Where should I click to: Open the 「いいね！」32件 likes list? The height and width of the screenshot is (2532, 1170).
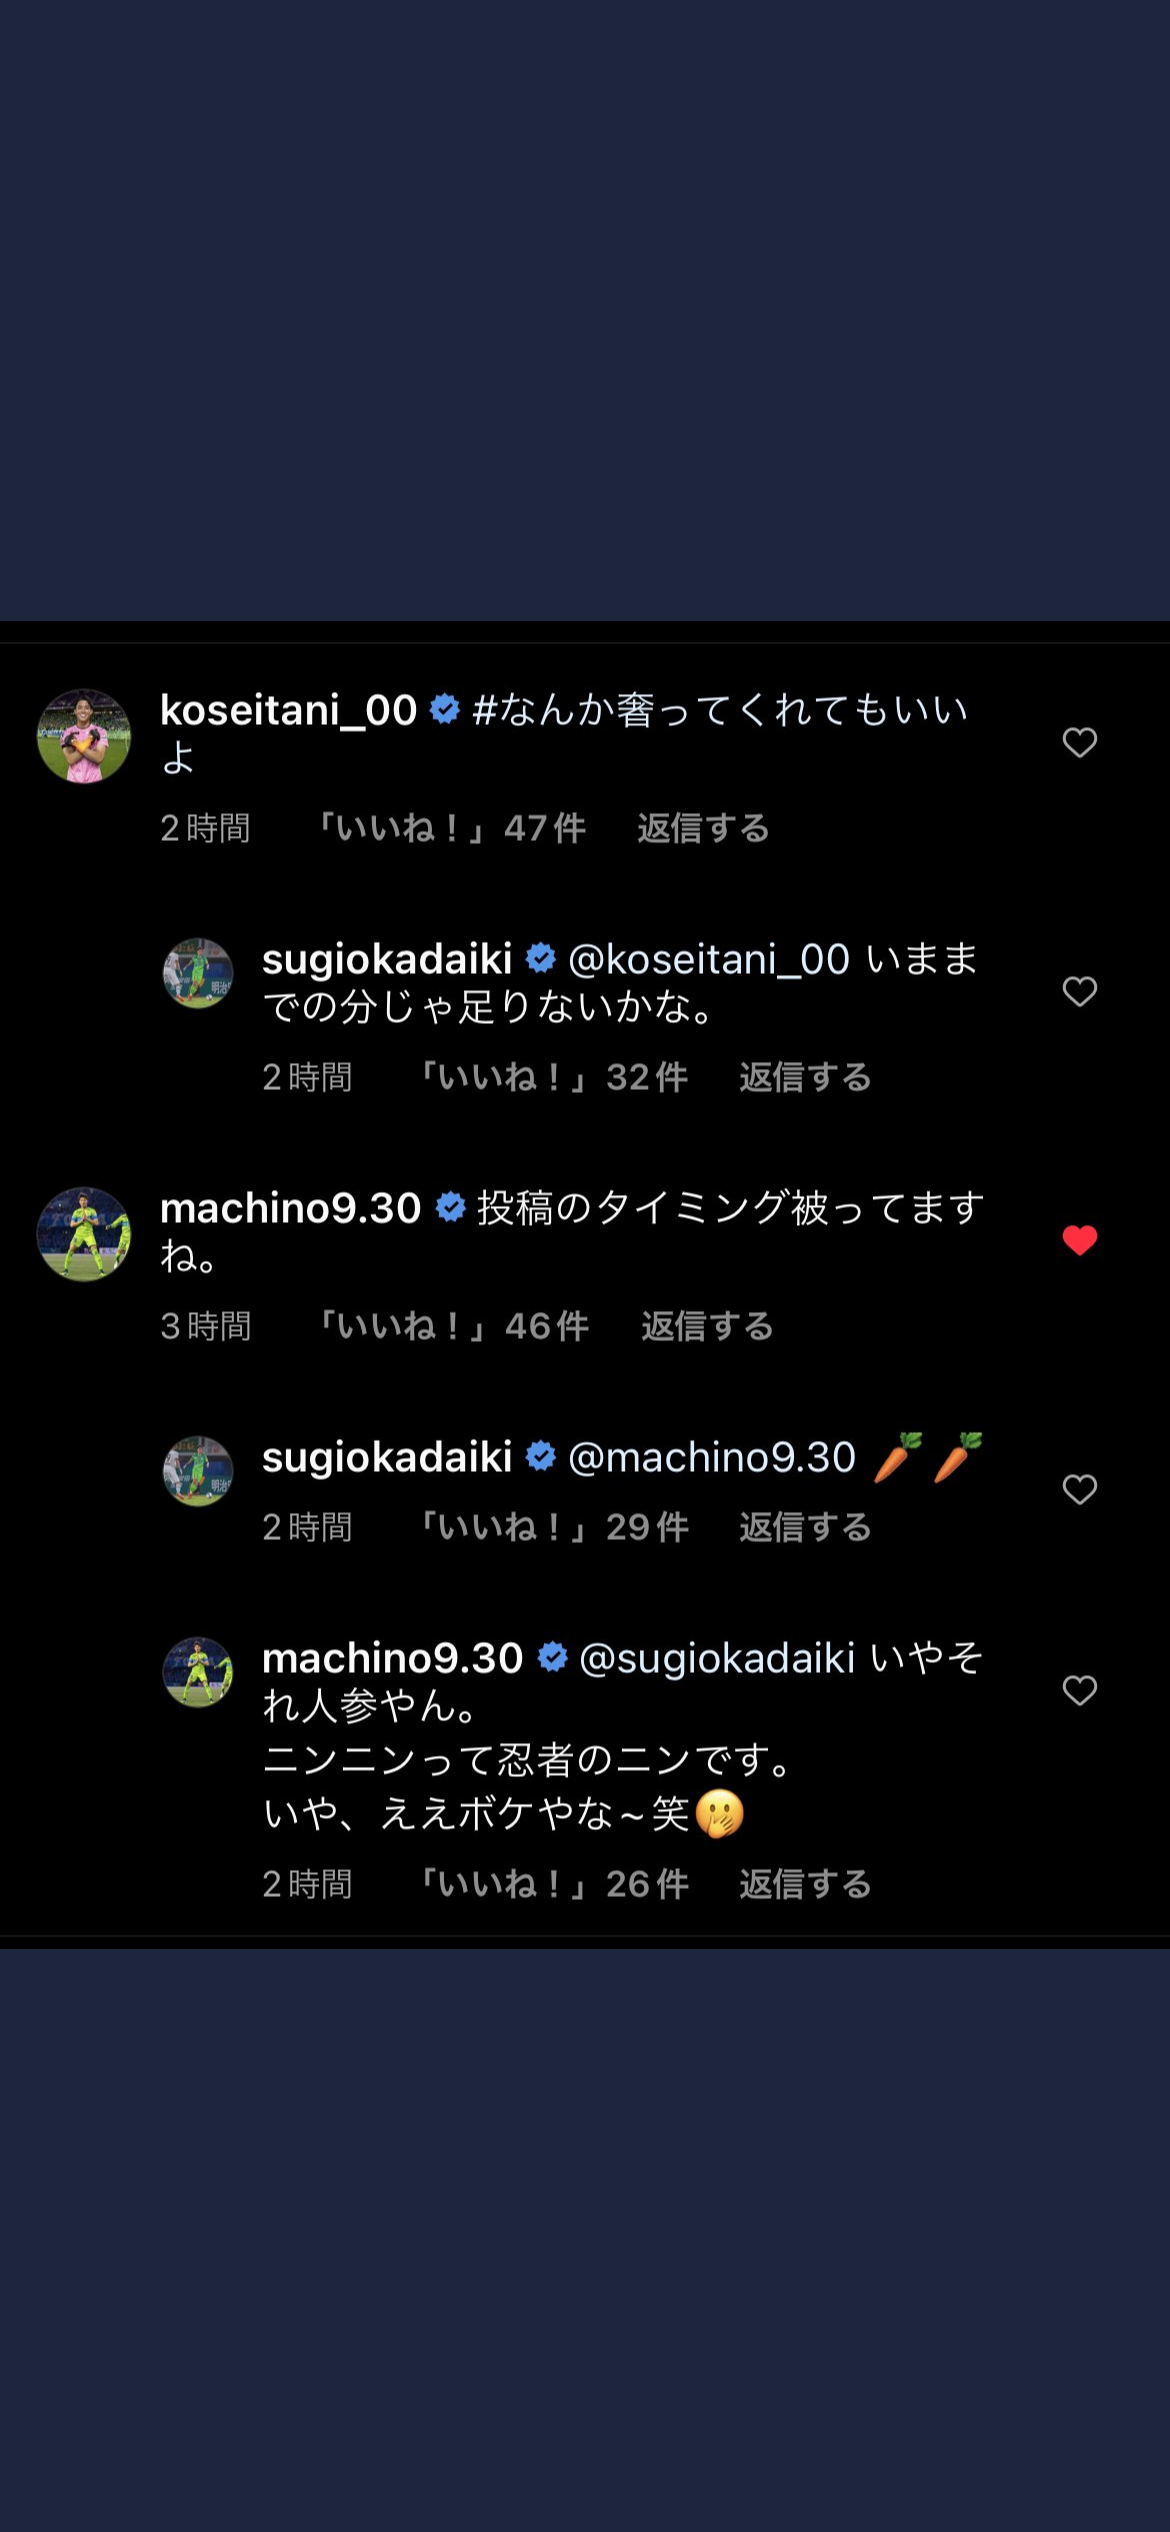coord(555,1077)
